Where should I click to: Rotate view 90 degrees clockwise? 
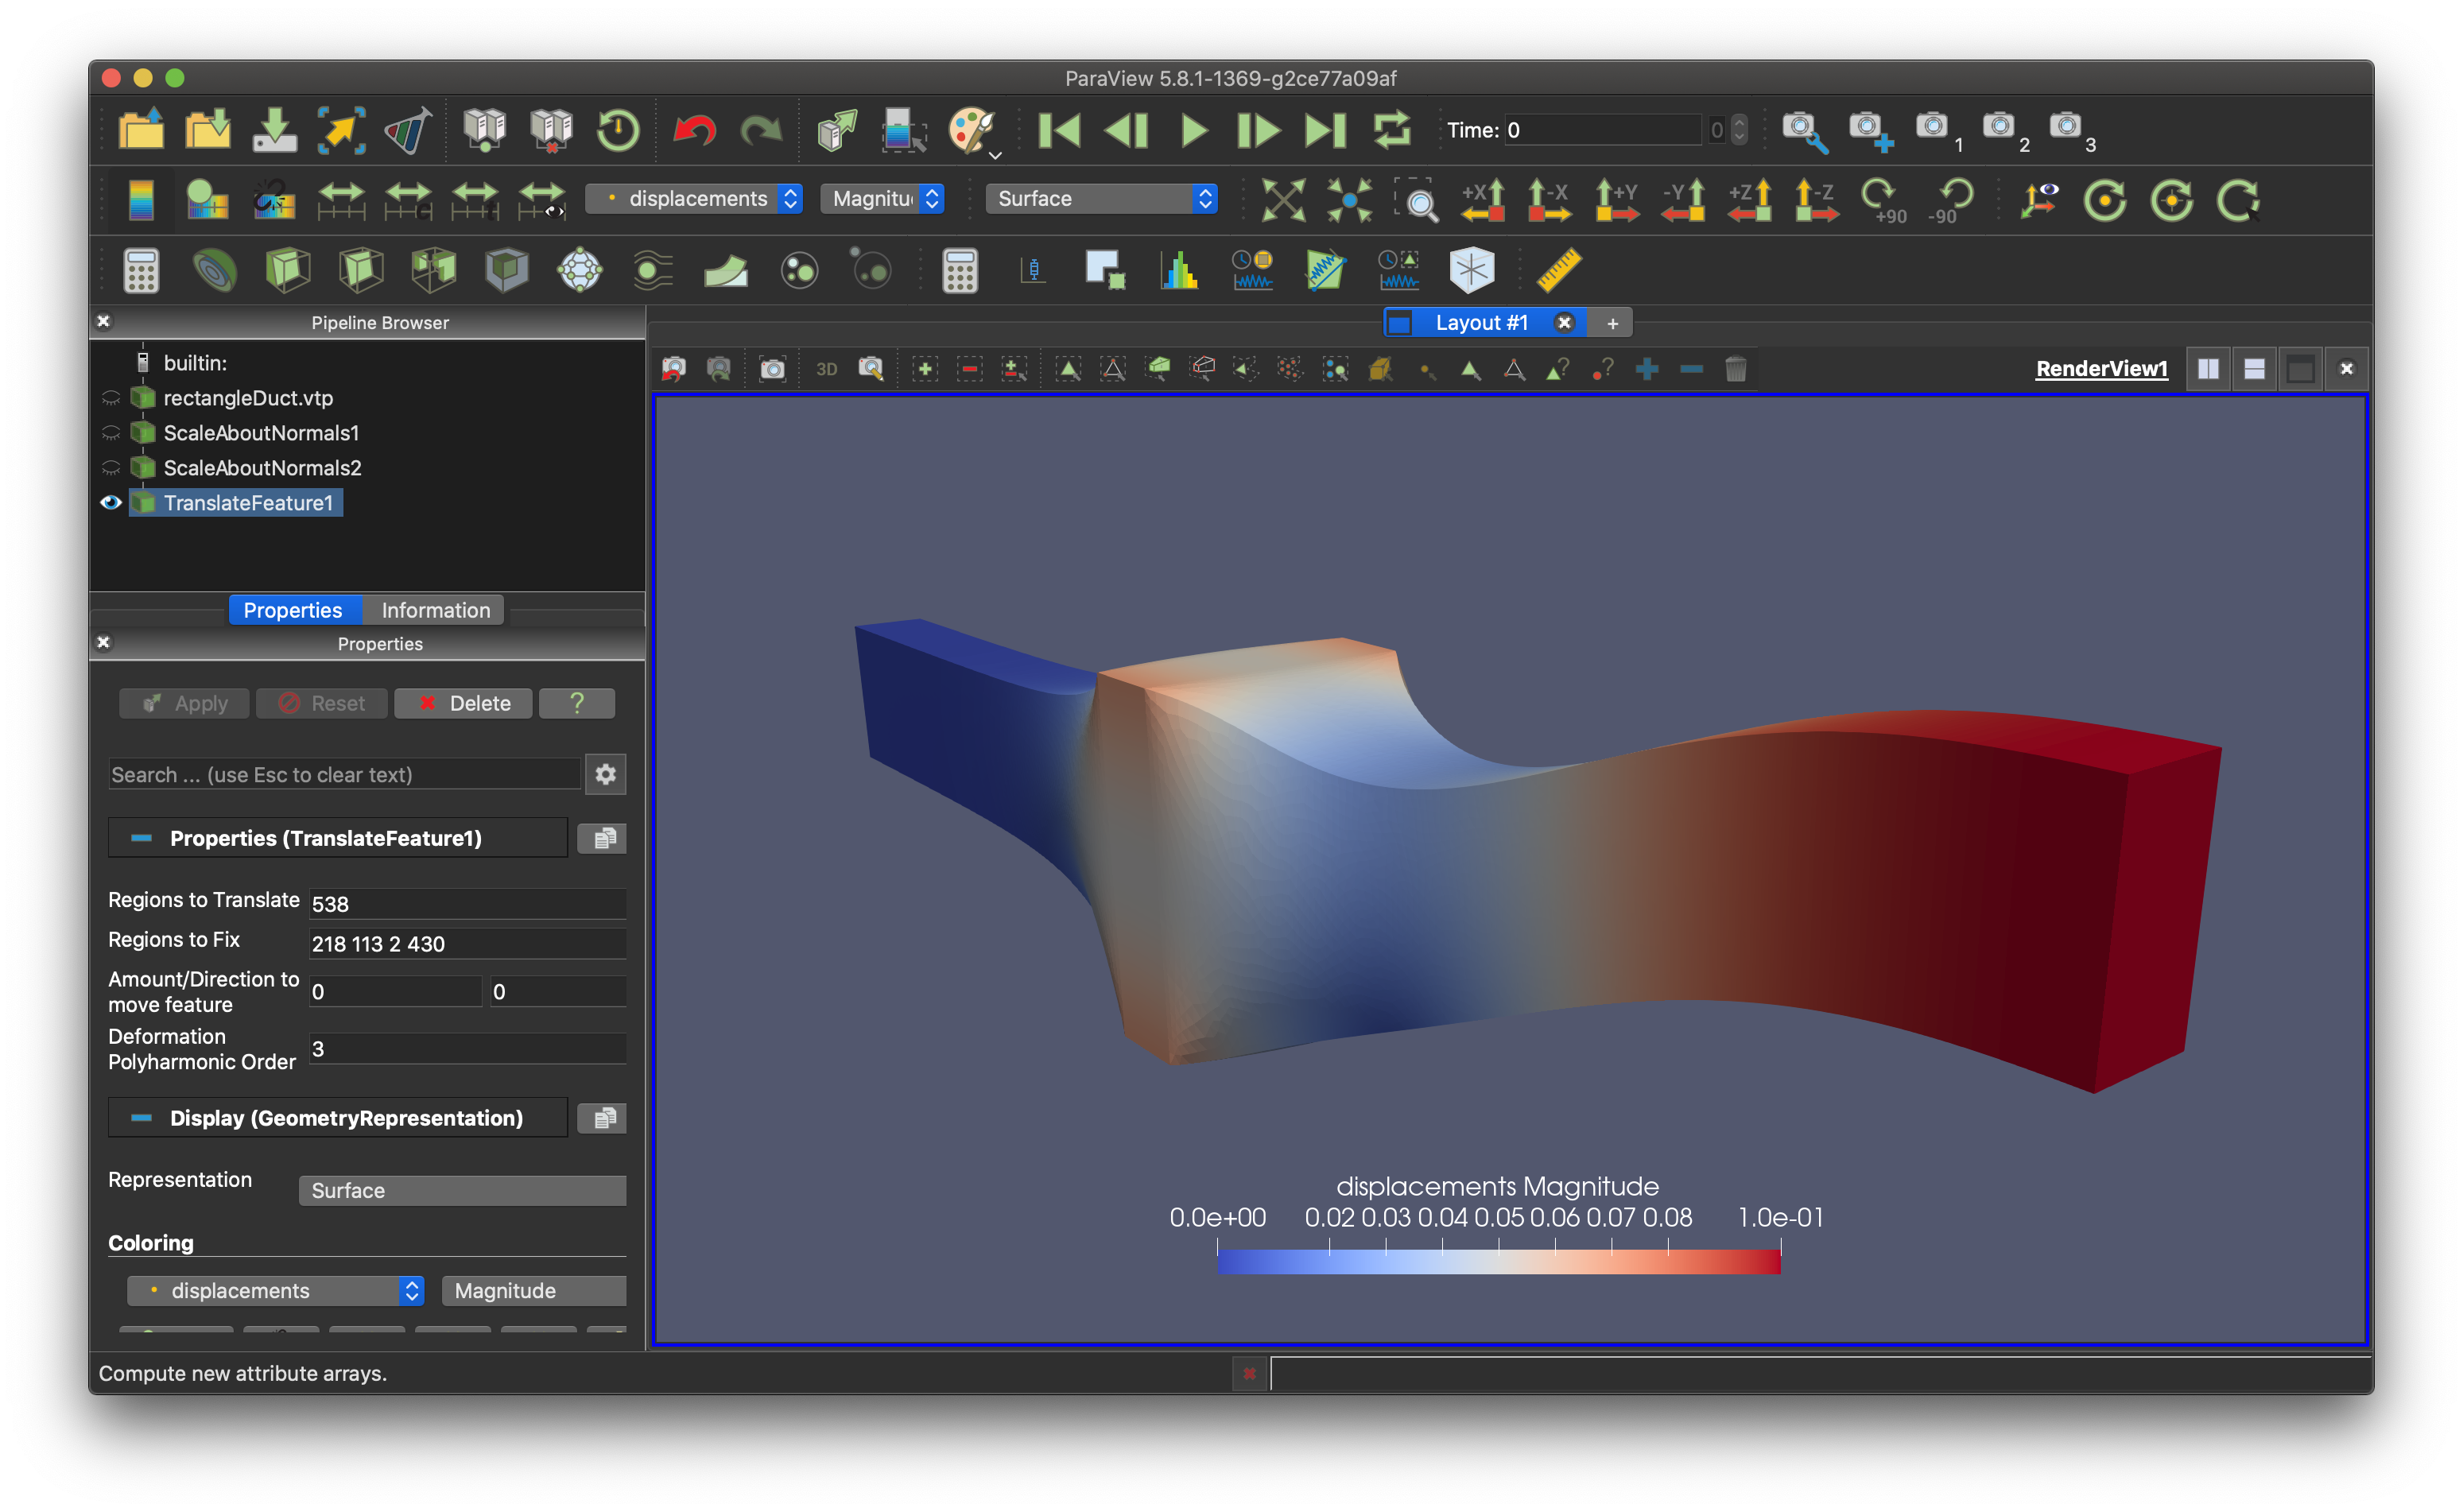click(1884, 199)
